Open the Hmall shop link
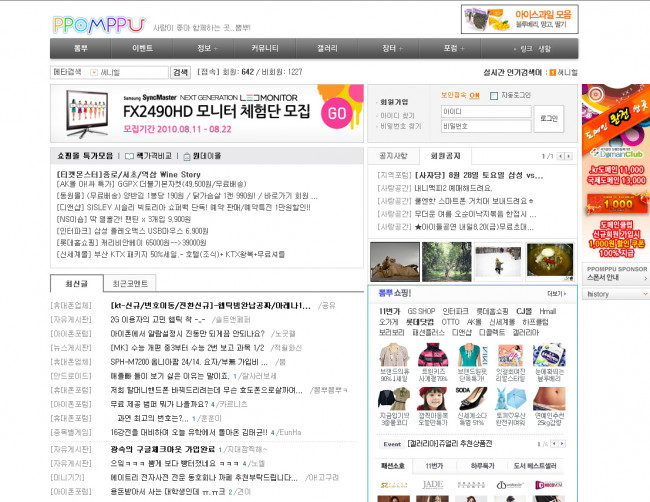This screenshot has height=502, width=650. [548, 311]
